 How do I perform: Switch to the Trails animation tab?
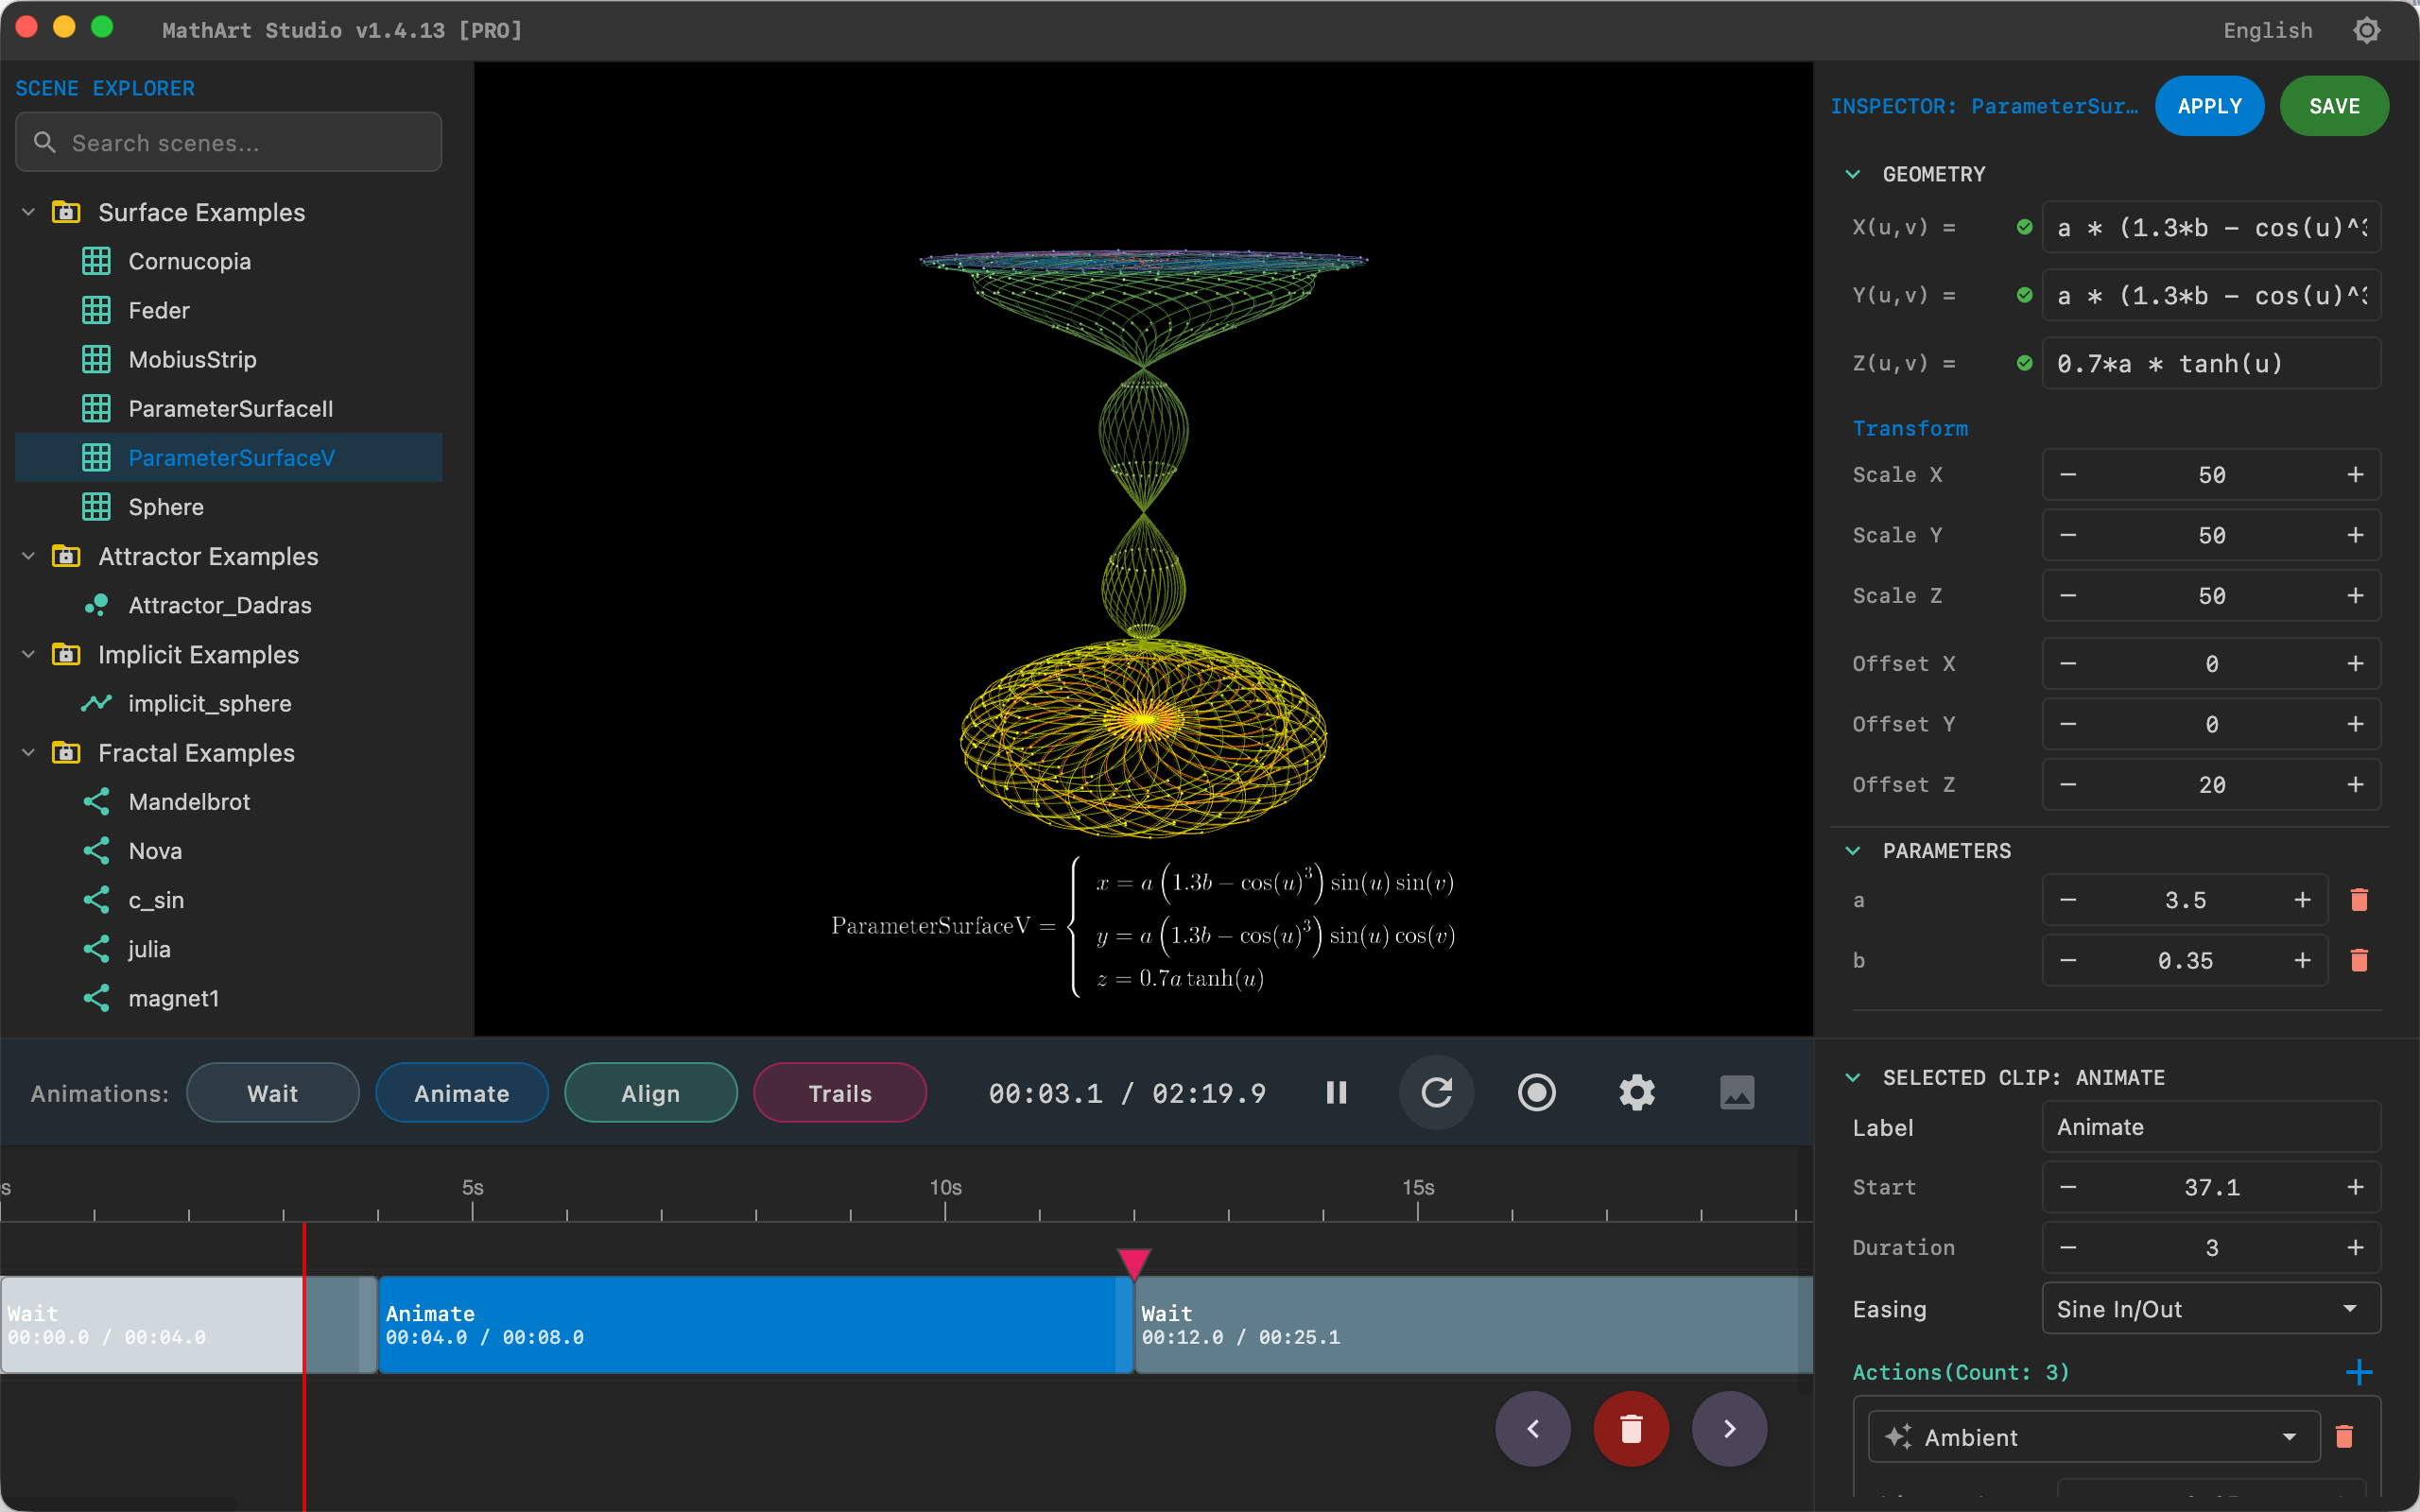(x=839, y=1092)
